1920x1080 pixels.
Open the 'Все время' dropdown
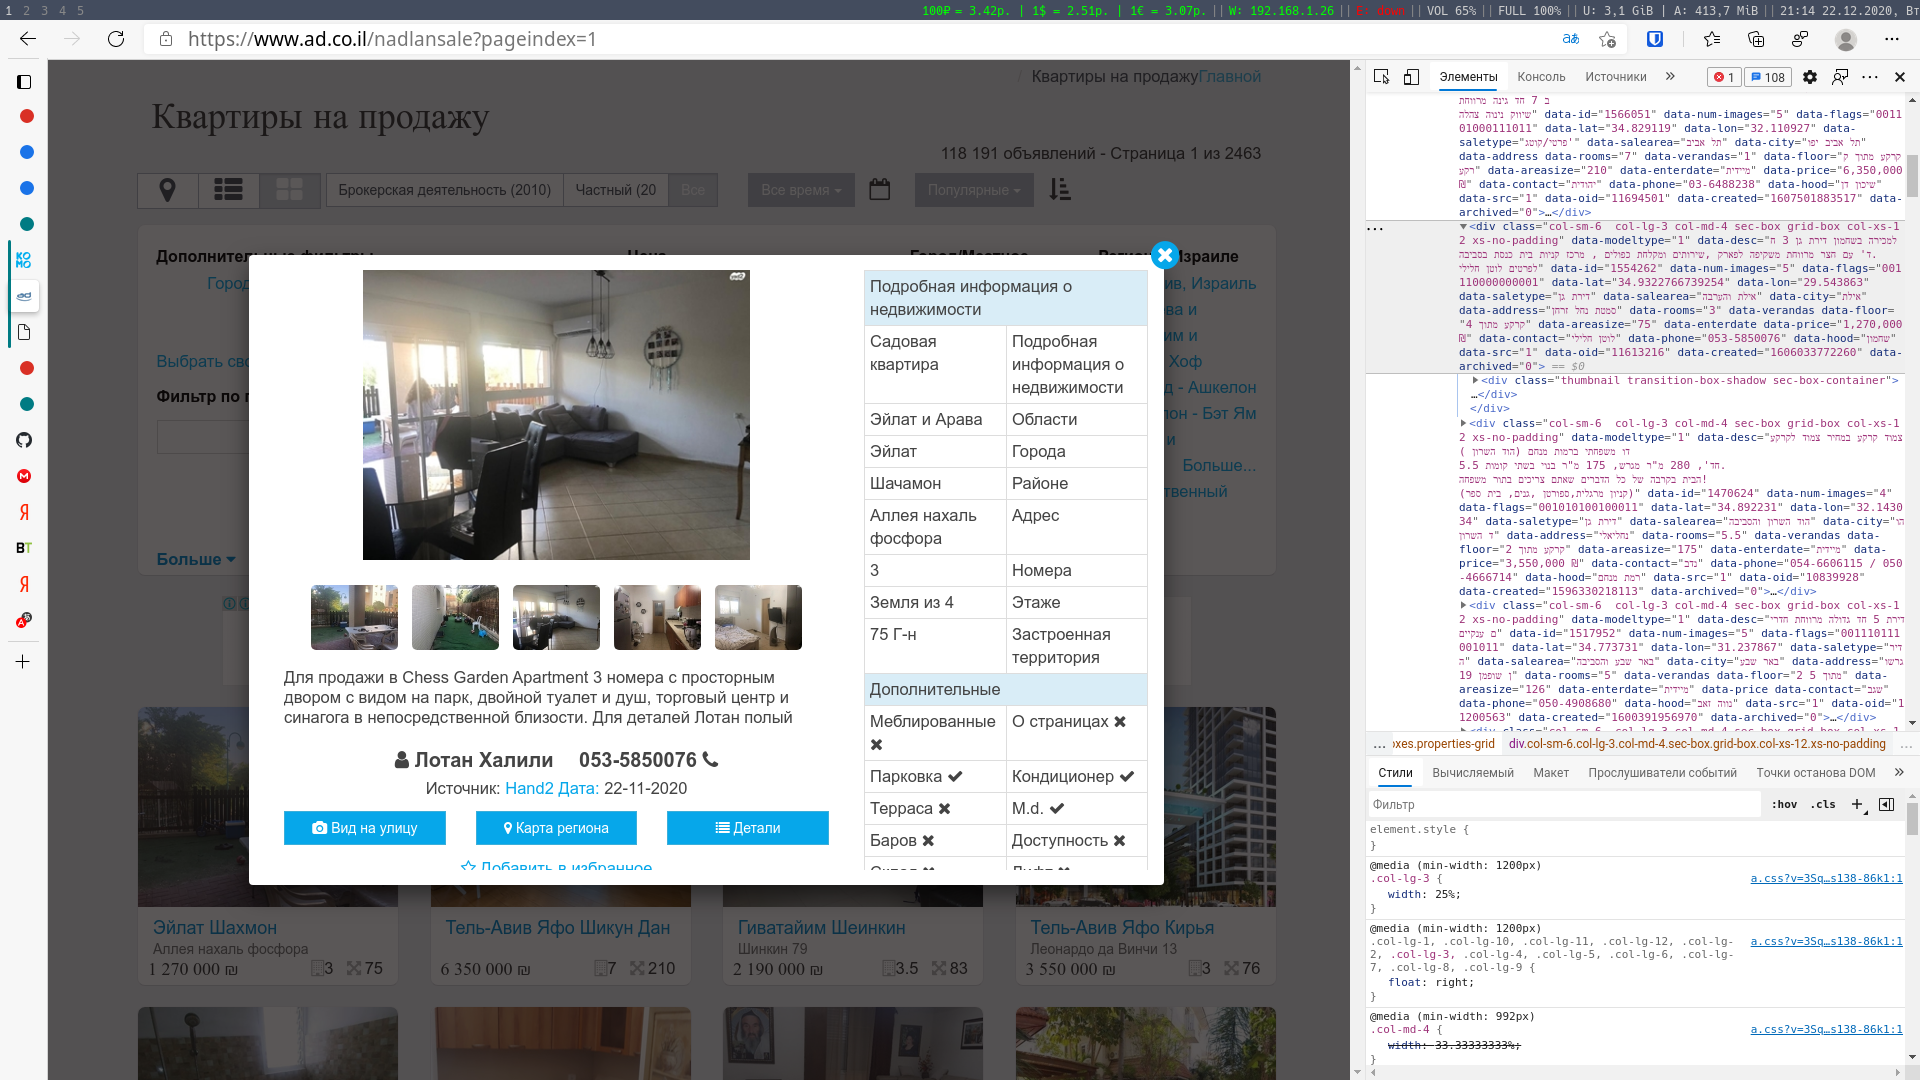pyautogui.click(x=801, y=190)
